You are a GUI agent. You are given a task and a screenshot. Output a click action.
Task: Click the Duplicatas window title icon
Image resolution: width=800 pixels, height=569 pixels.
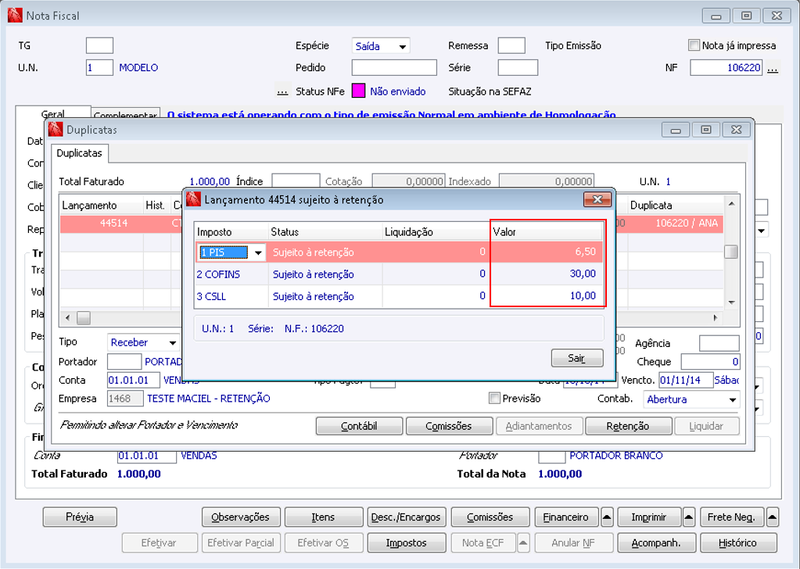click(56, 130)
